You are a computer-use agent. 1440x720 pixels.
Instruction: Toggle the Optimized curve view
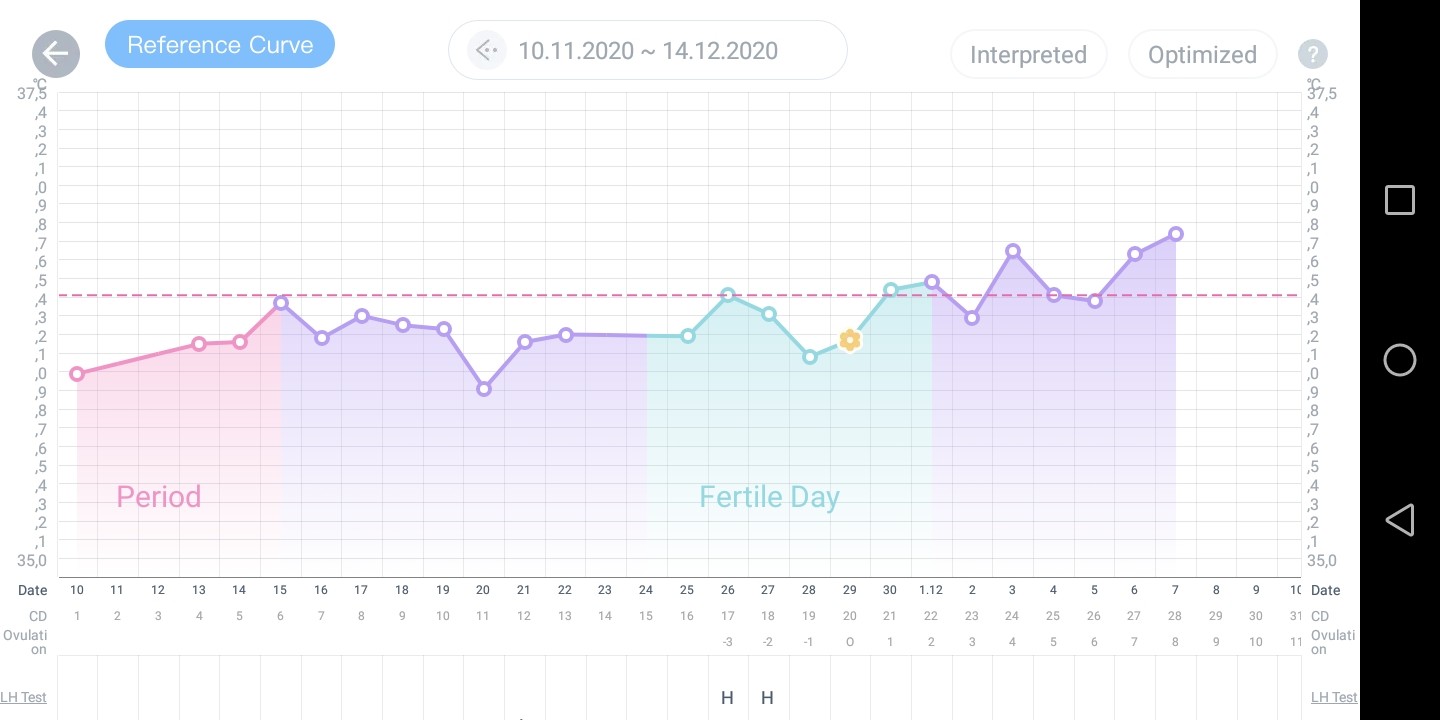pos(1202,54)
